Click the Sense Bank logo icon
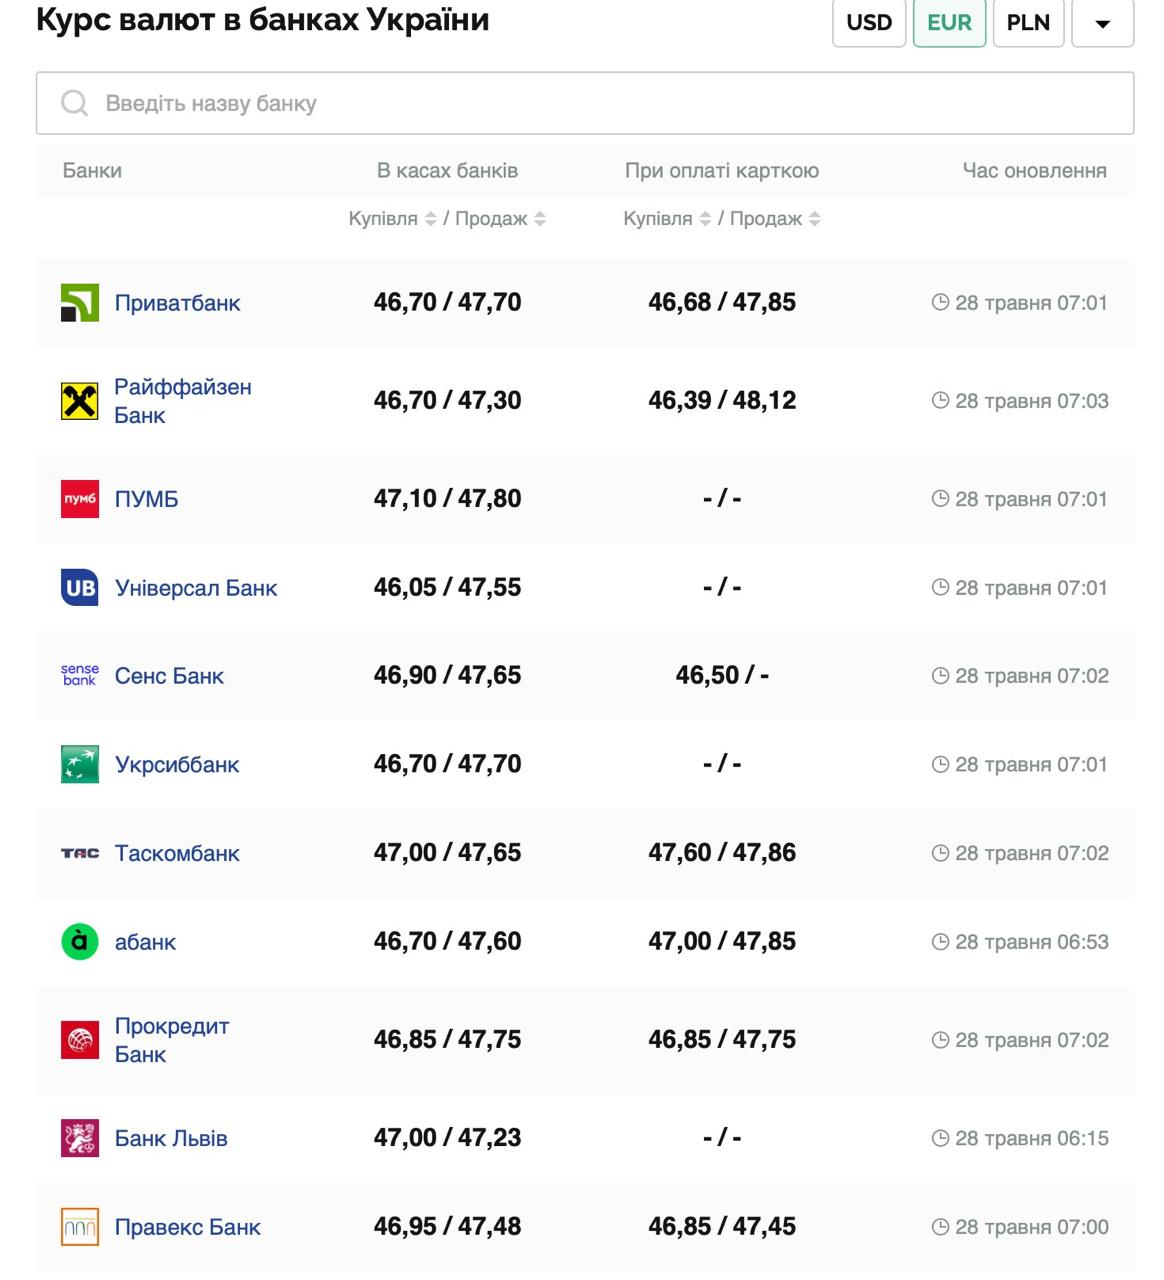1164x1280 pixels. click(80, 676)
